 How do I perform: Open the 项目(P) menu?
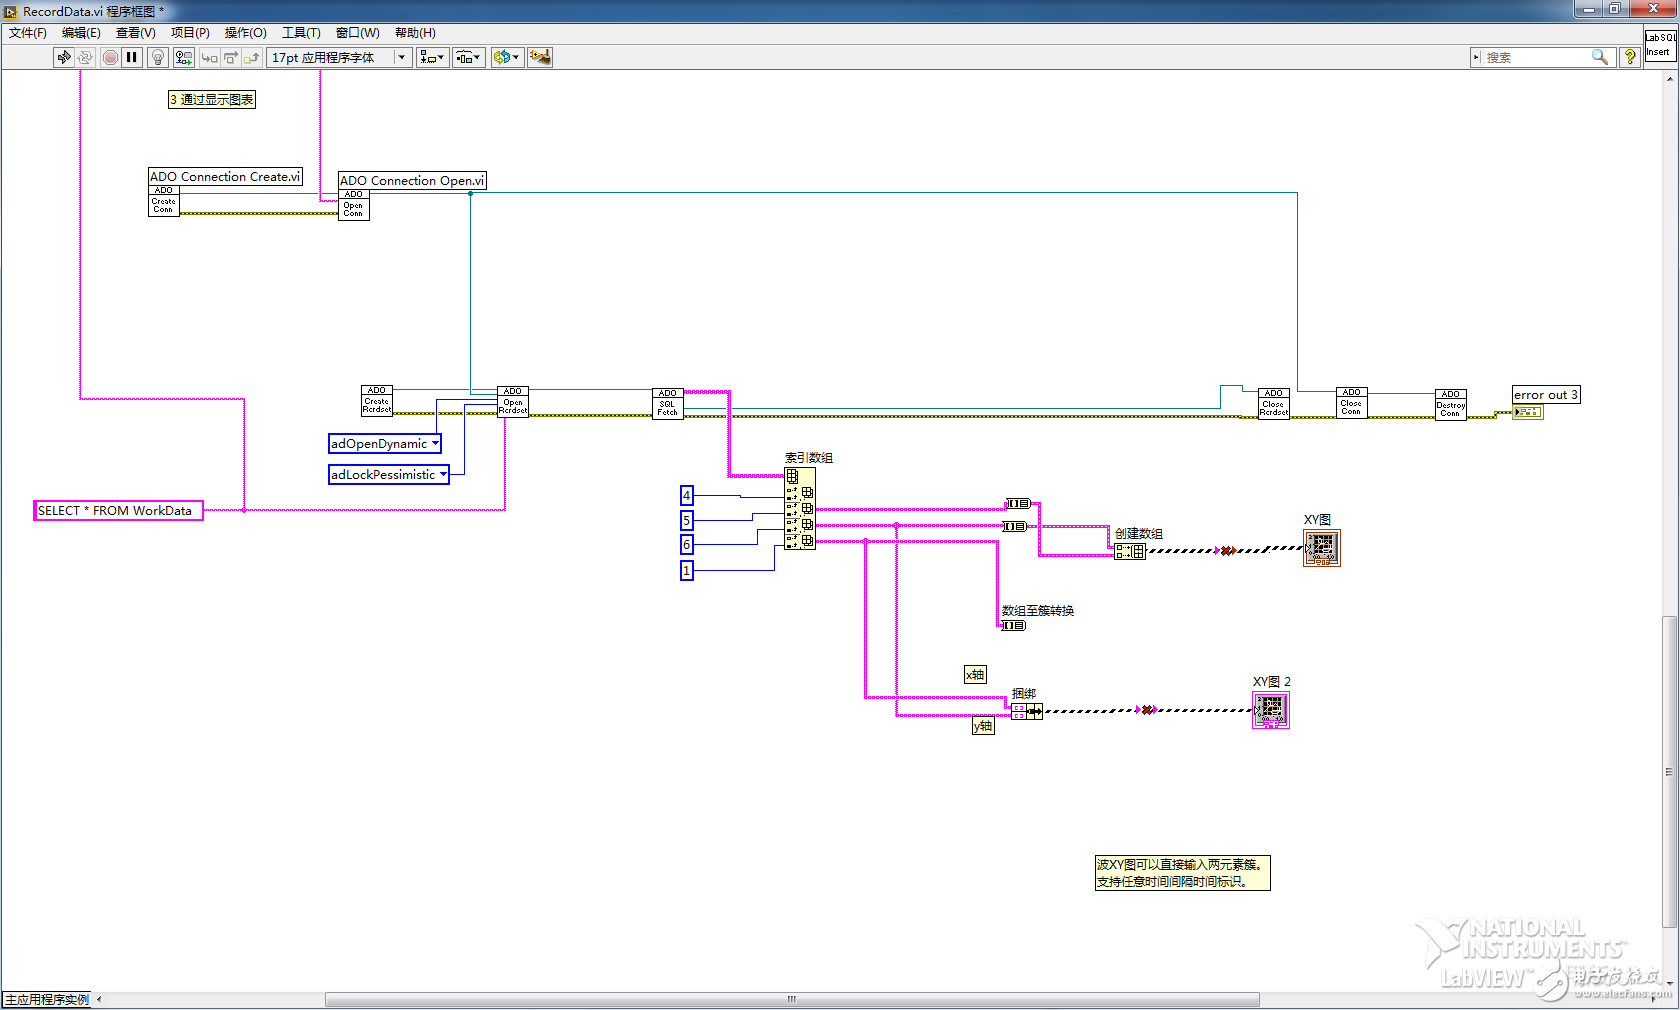(x=190, y=33)
